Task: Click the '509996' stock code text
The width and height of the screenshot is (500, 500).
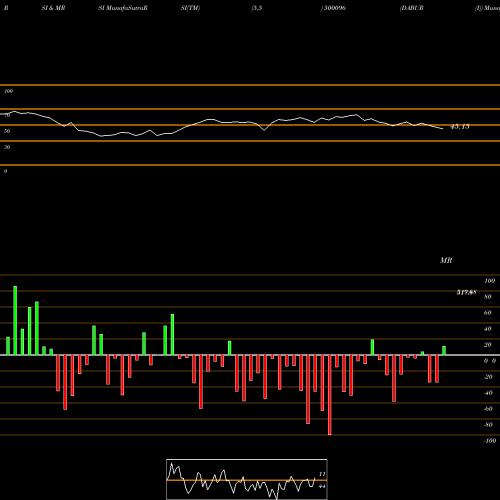Action: click(334, 8)
